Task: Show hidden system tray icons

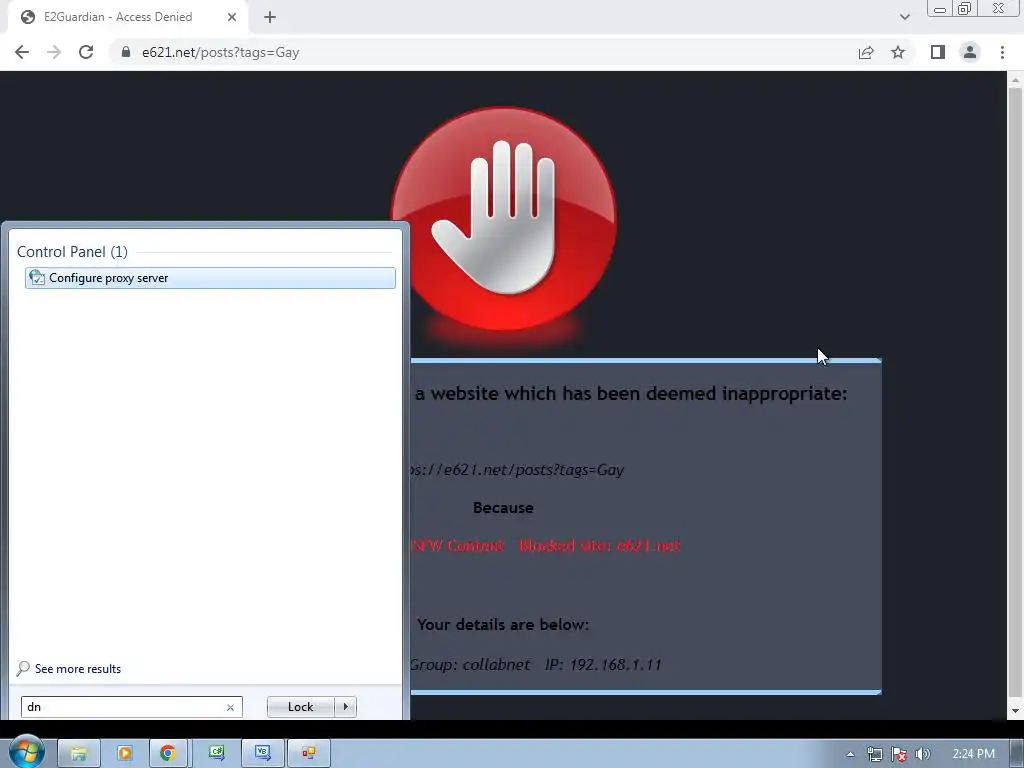Action: pyautogui.click(x=850, y=754)
